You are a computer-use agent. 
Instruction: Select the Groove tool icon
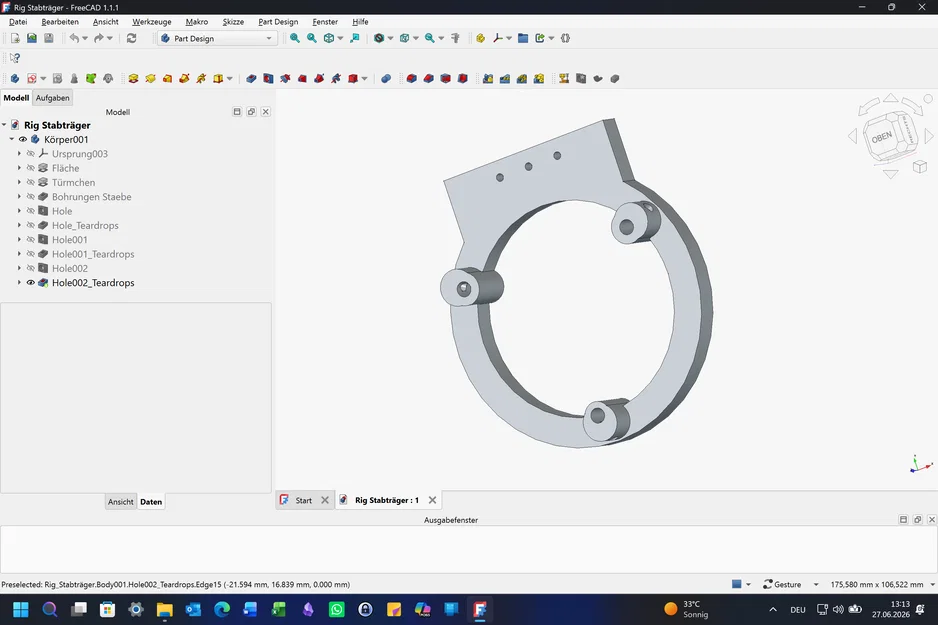tap(285, 78)
